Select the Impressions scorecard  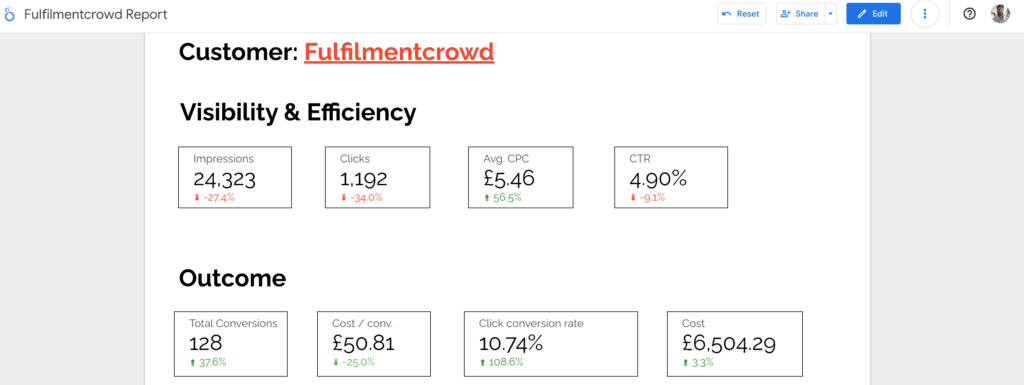click(235, 177)
